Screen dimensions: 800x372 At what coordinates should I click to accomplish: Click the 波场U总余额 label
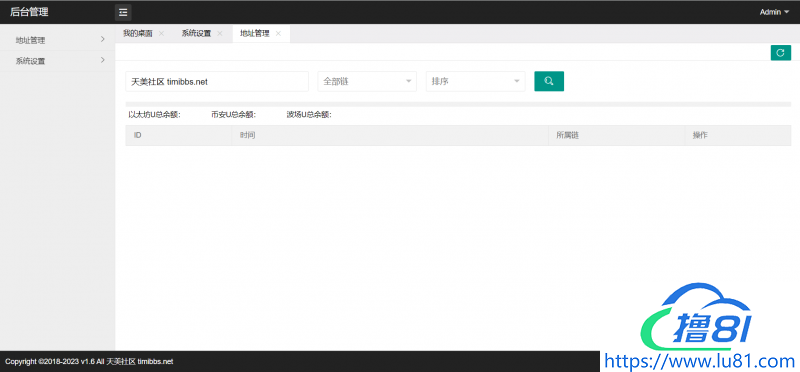click(309, 115)
